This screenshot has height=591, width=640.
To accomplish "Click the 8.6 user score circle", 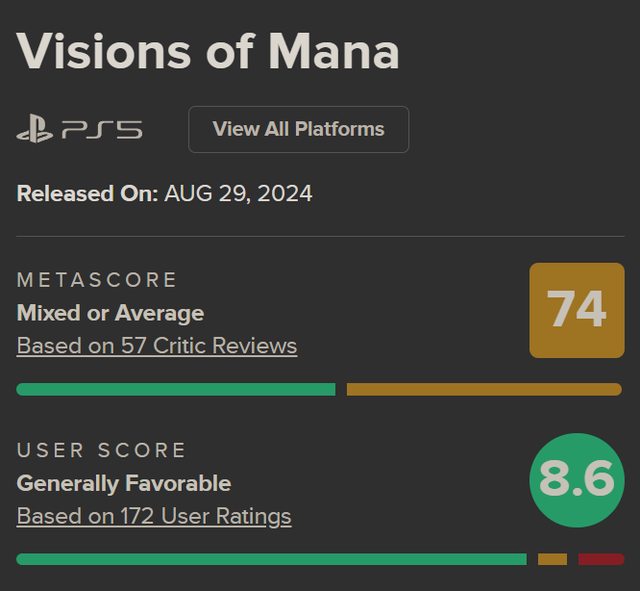I will (x=576, y=480).
